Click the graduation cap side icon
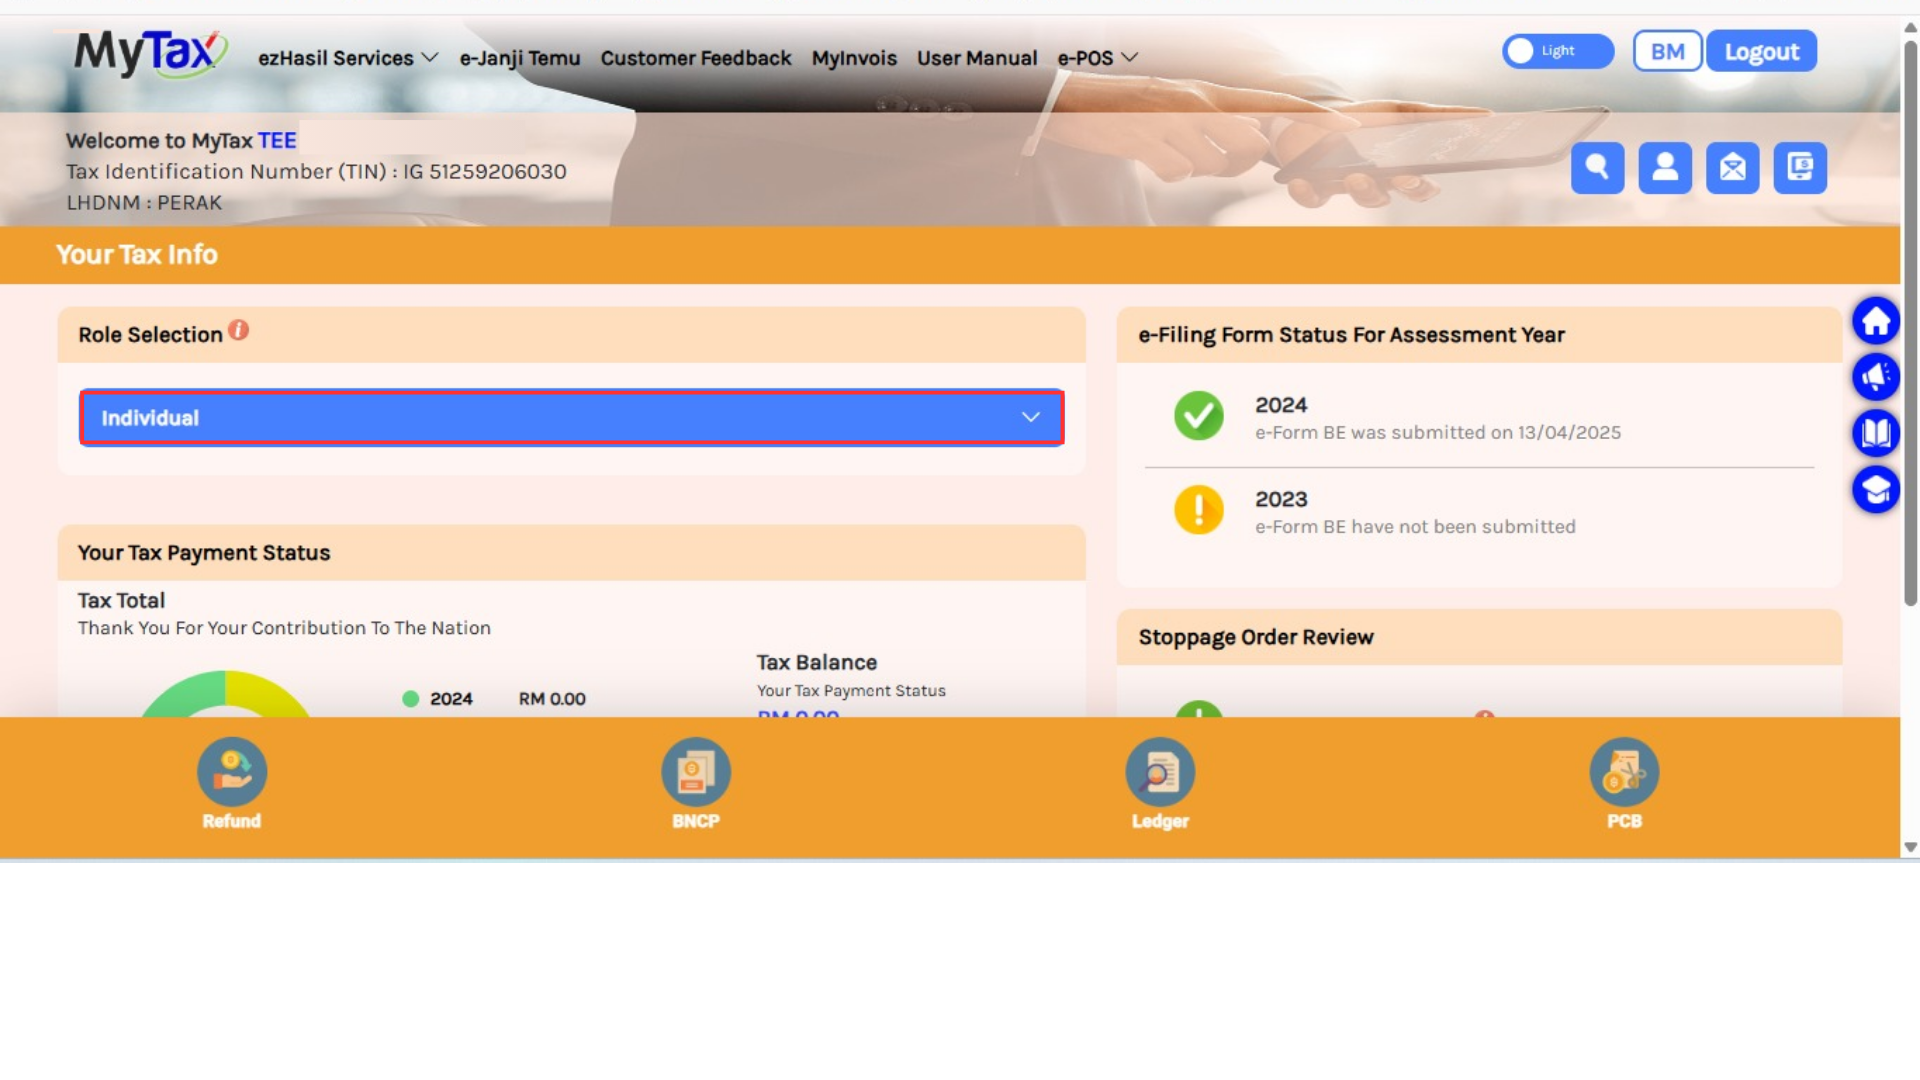Viewport: 1920px width, 1080px height. point(1876,489)
